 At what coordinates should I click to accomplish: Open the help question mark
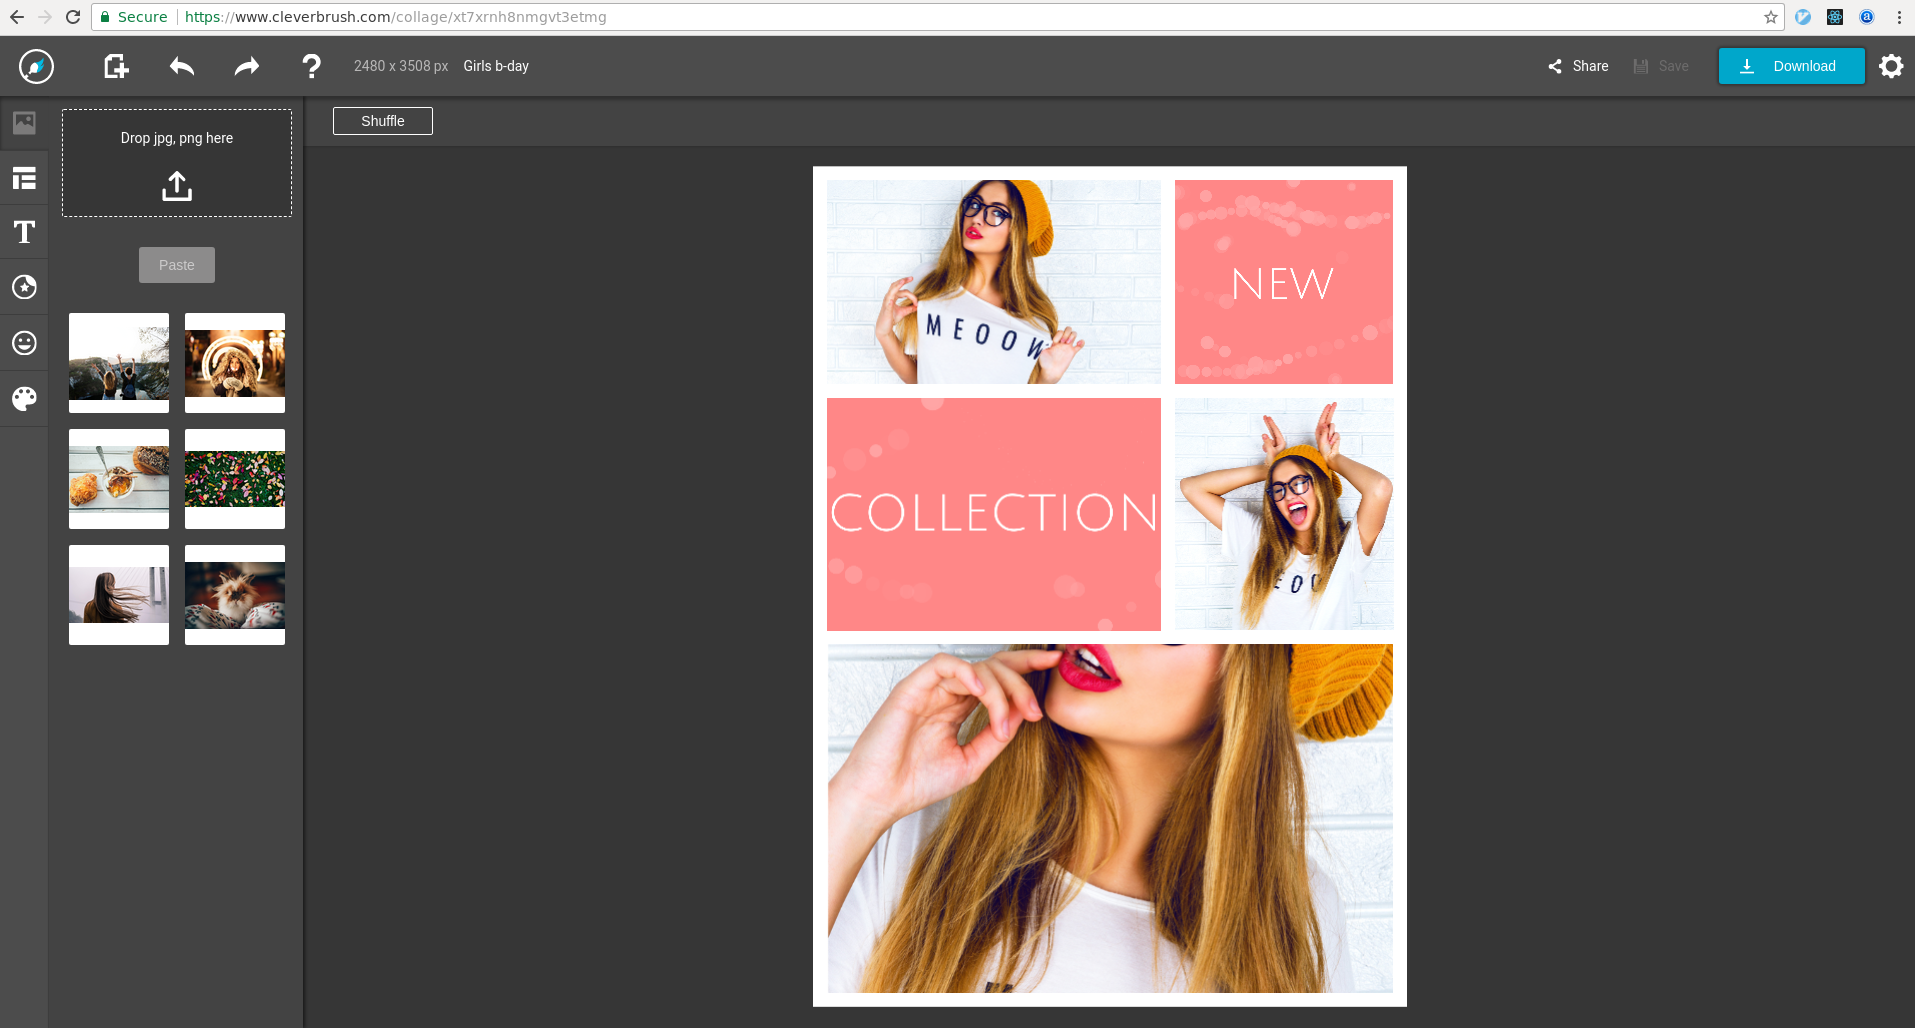click(x=311, y=66)
